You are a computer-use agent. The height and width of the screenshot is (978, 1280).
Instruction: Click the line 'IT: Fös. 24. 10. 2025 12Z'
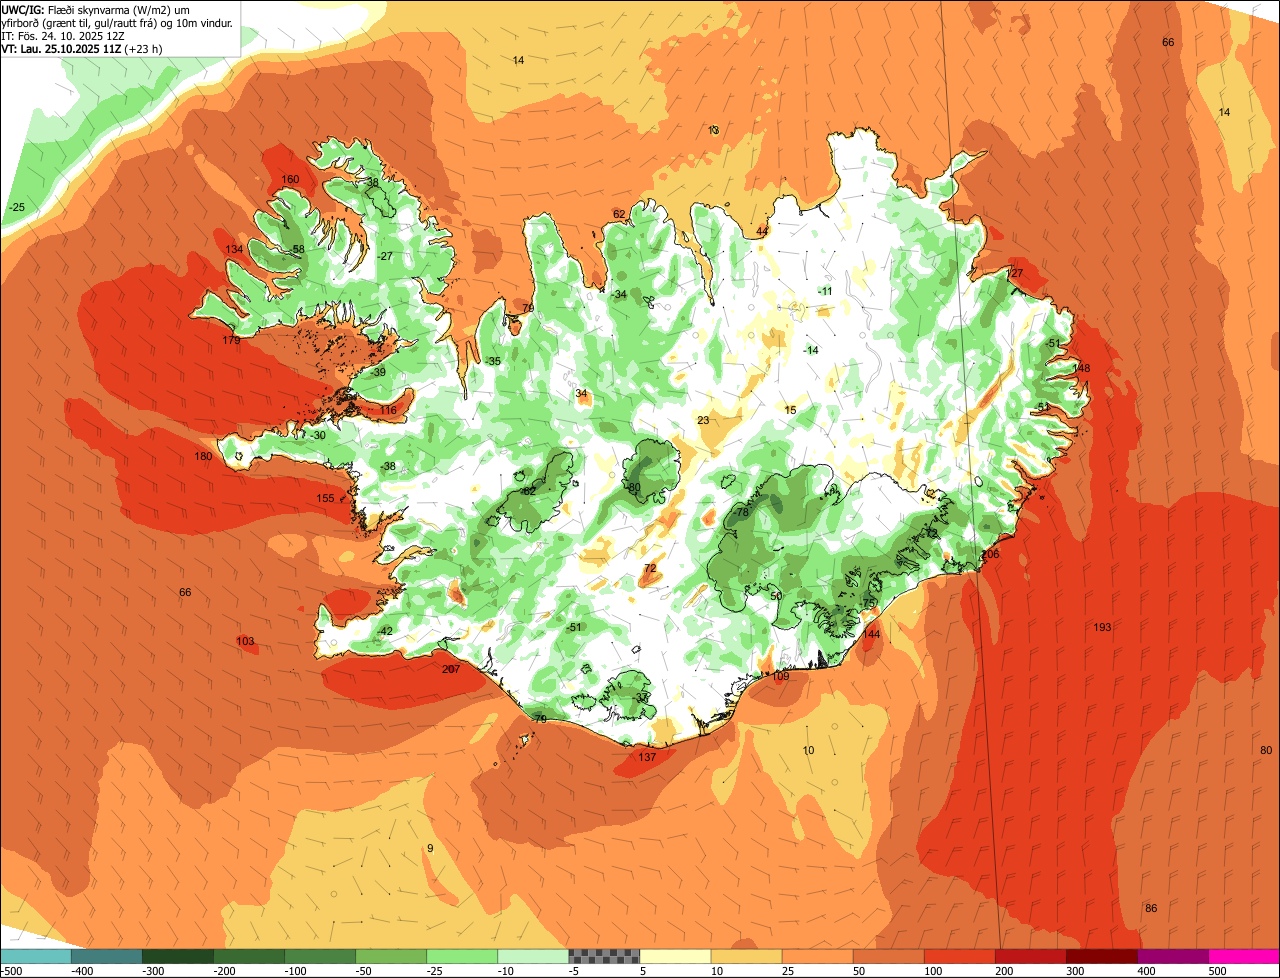coord(65,35)
